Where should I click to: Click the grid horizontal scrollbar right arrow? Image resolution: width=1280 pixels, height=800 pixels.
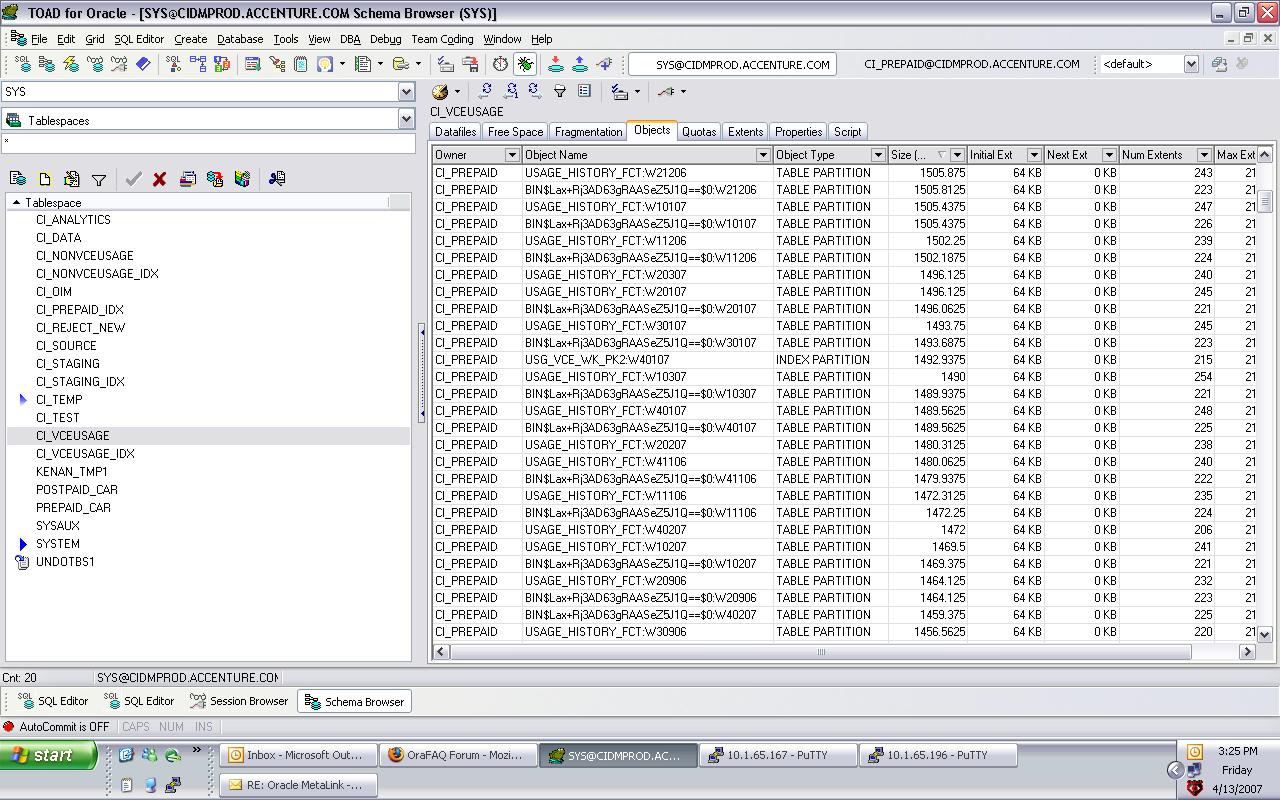[1247, 651]
